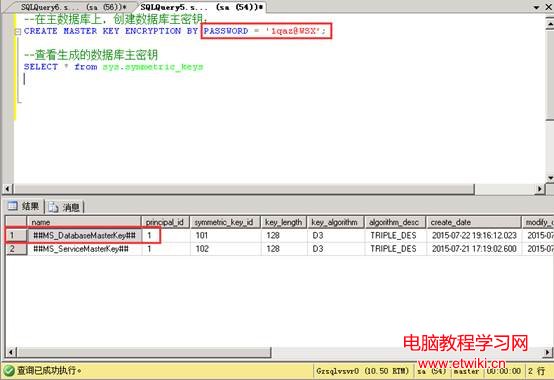Click the SELECT keyword in the query
The image size is (554, 380).
pyautogui.click(x=41, y=67)
